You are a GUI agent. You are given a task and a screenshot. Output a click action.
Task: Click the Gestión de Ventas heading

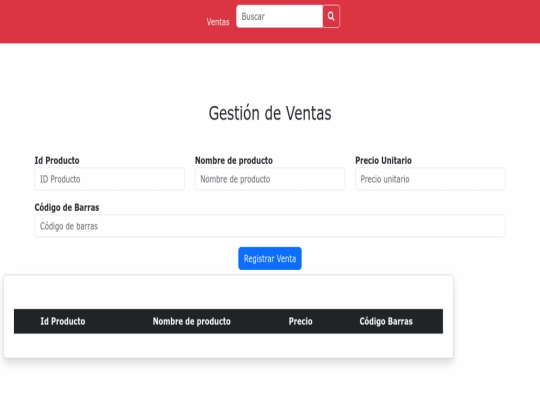tap(270, 113)
